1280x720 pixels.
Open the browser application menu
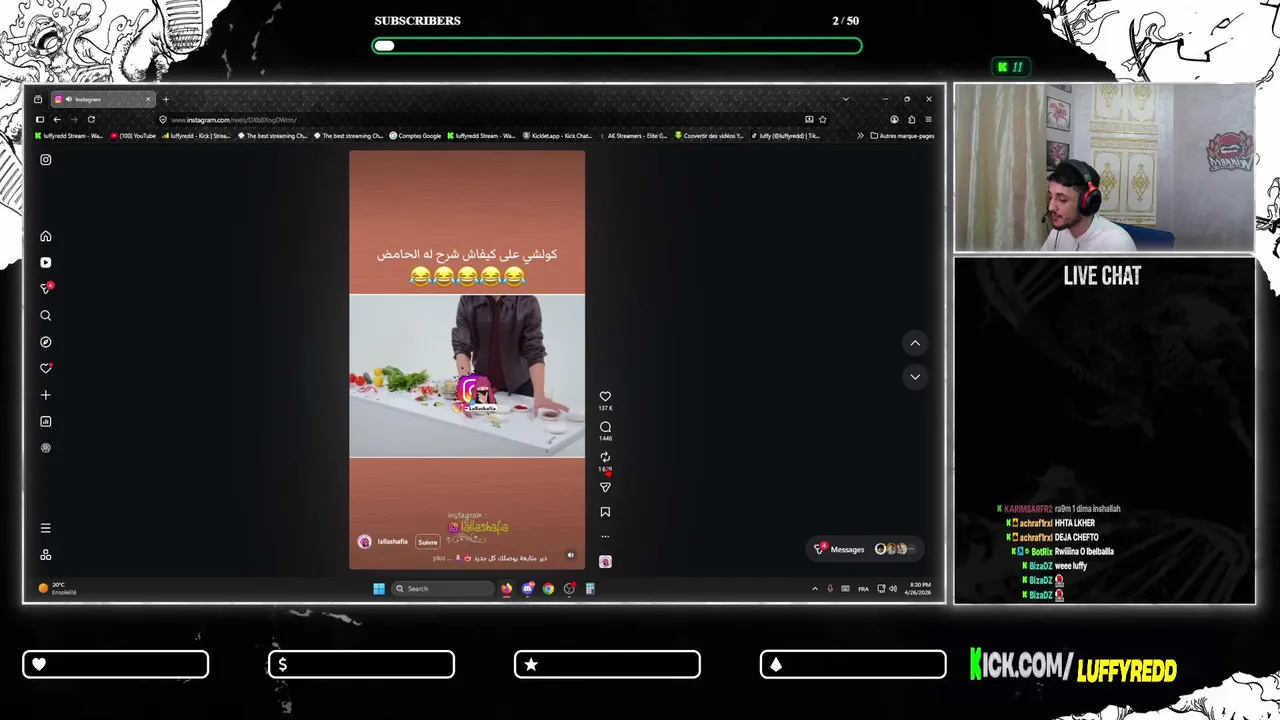point(928,120)
